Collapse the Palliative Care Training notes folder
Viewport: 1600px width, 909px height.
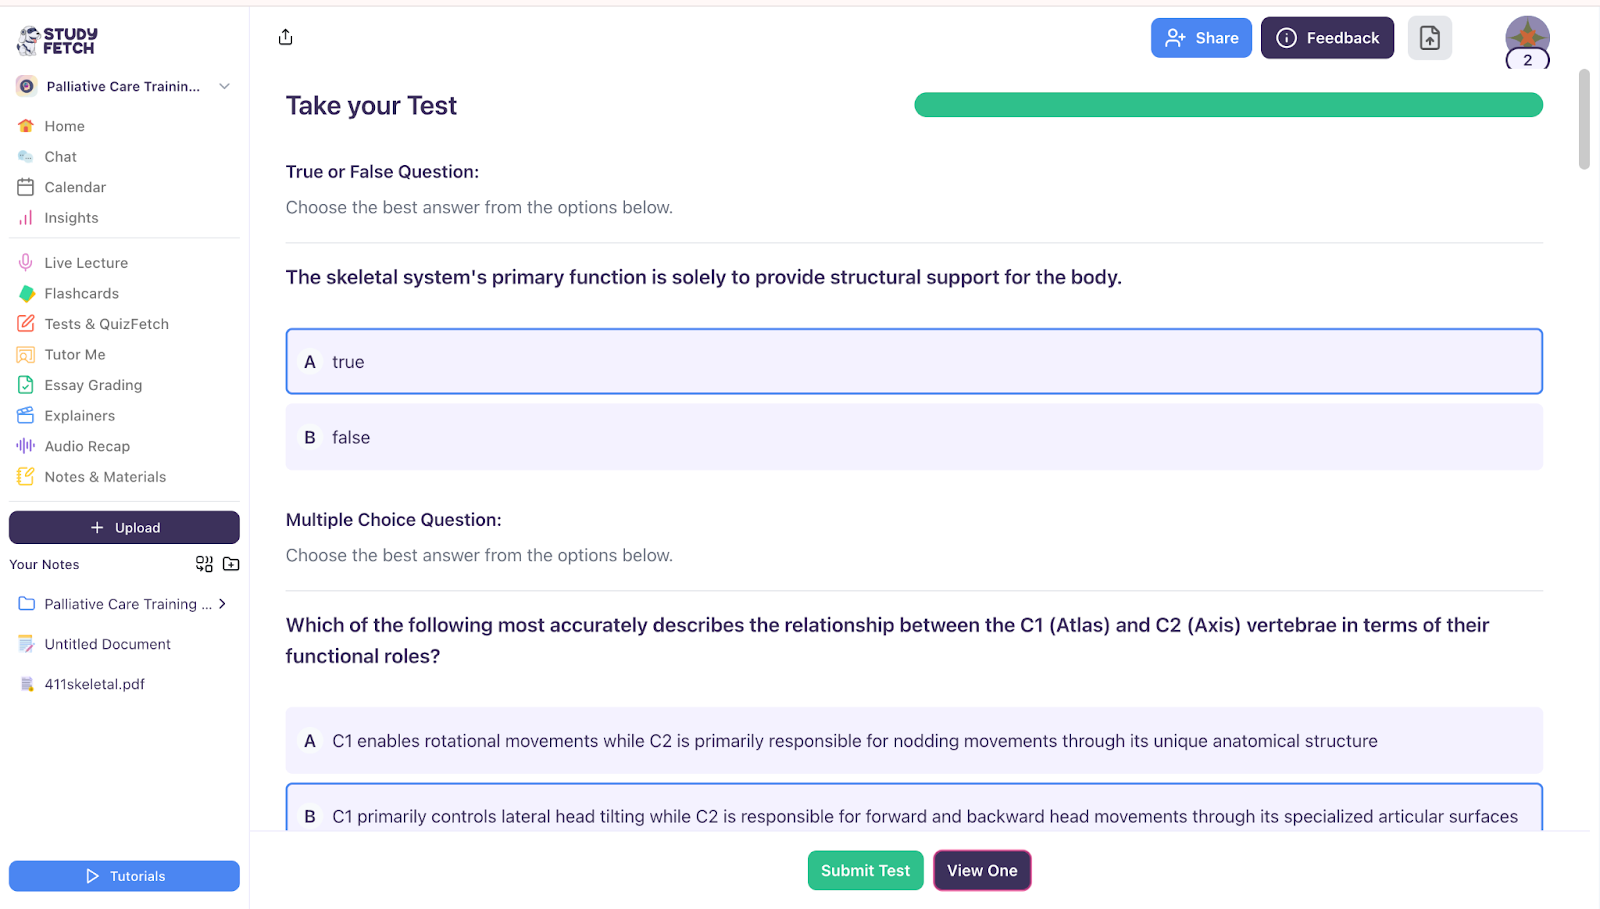point(222,604)
